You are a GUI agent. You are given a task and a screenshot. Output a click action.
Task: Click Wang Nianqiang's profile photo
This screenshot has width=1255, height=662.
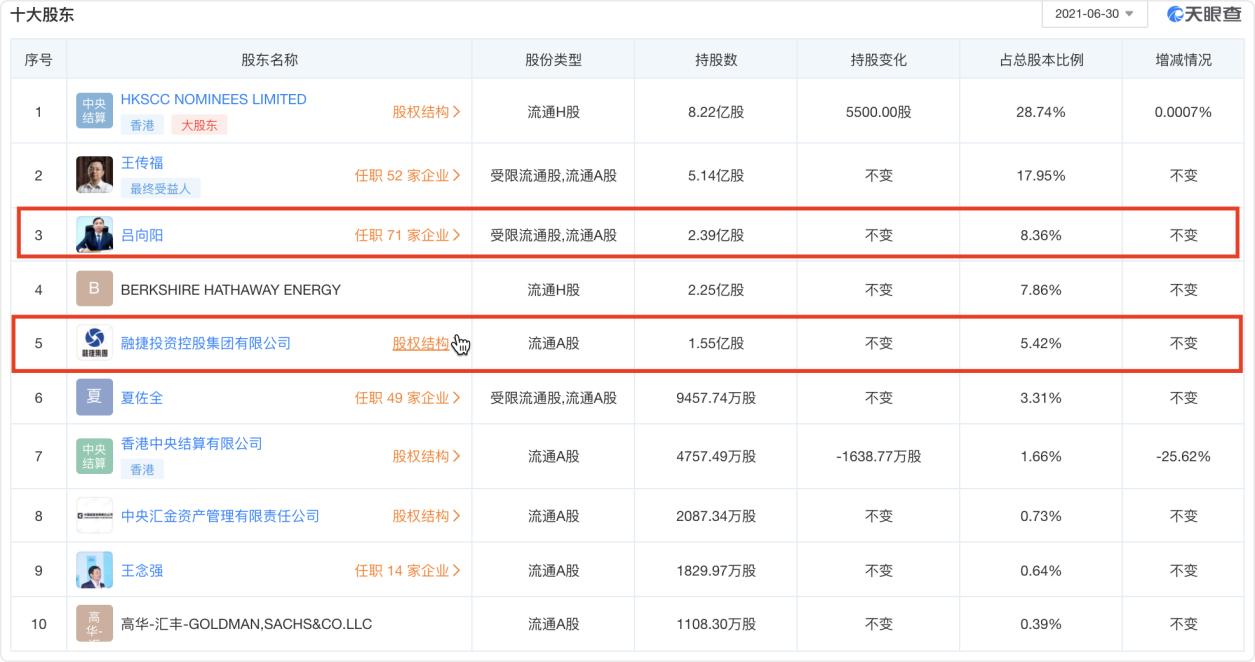tap(93, 569)
